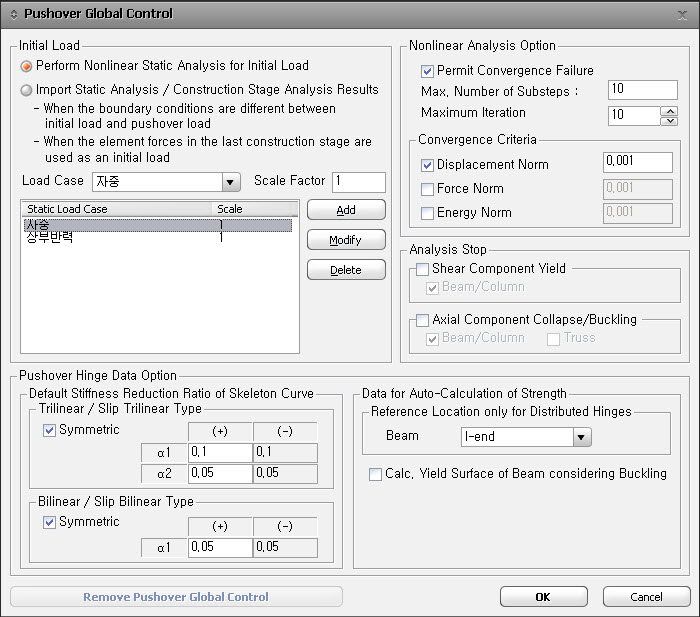Select Perform Nonlinear Static Analysis radio button
Viewport: 700px width, 617px height.
[x=26, y=66]
